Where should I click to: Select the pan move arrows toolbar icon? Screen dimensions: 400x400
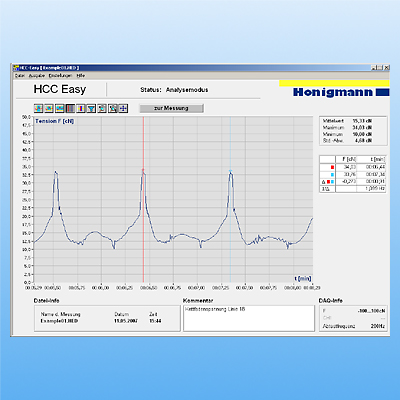pos(123,108)
